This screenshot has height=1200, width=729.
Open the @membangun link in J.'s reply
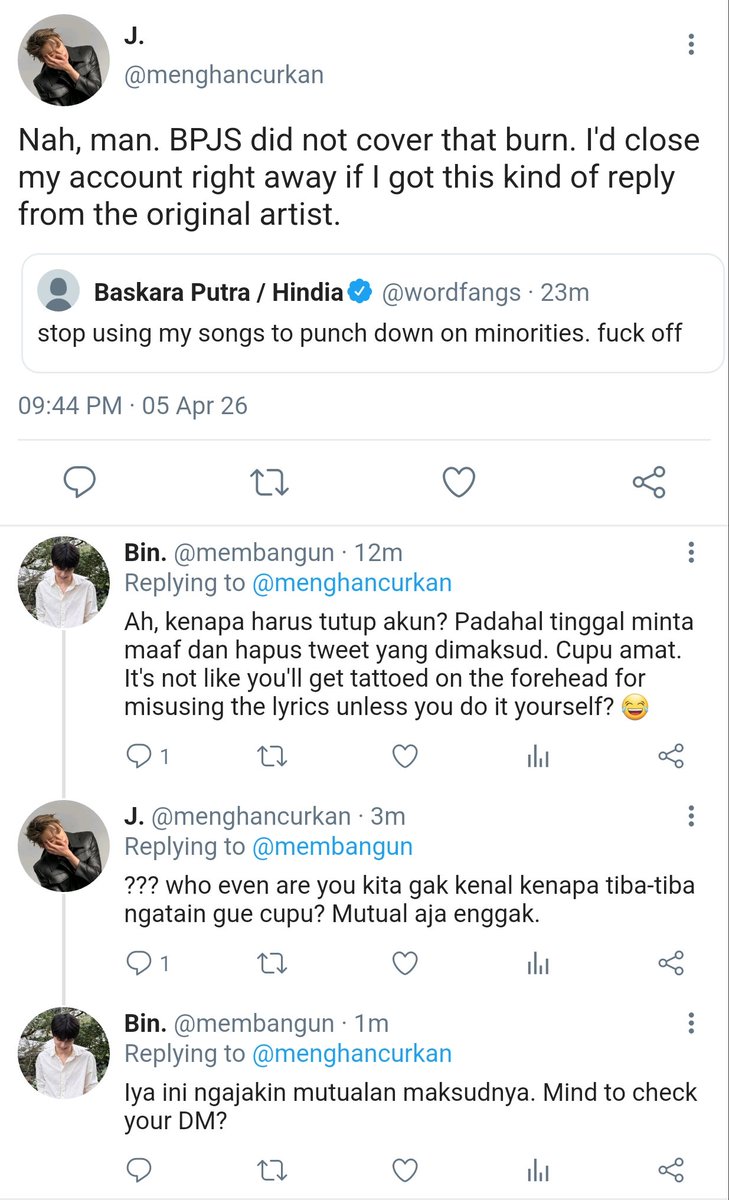tap(331, 847)
